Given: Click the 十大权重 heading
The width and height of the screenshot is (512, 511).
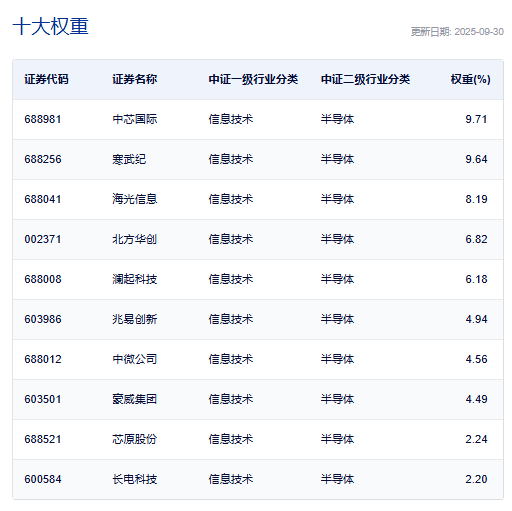Looking at the screenshot, I should pyautogui.click(x=51, y=26).
